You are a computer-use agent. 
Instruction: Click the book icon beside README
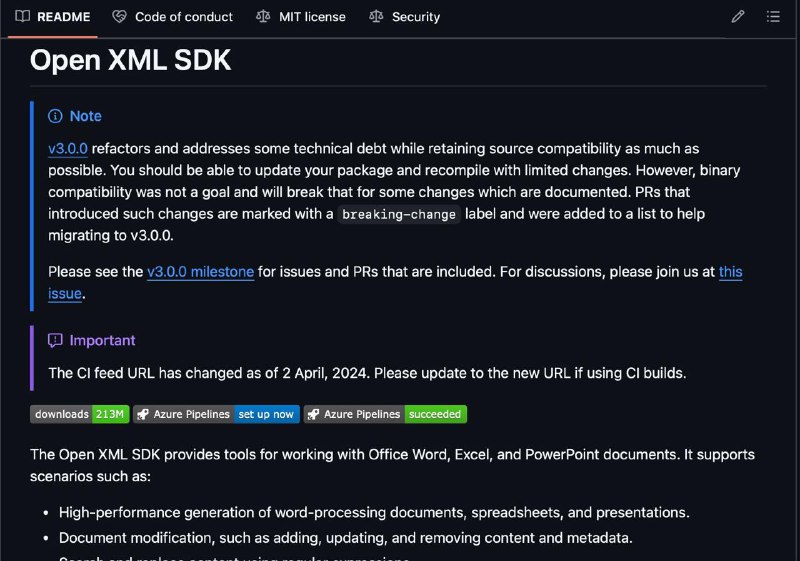(x=22, y=16)
